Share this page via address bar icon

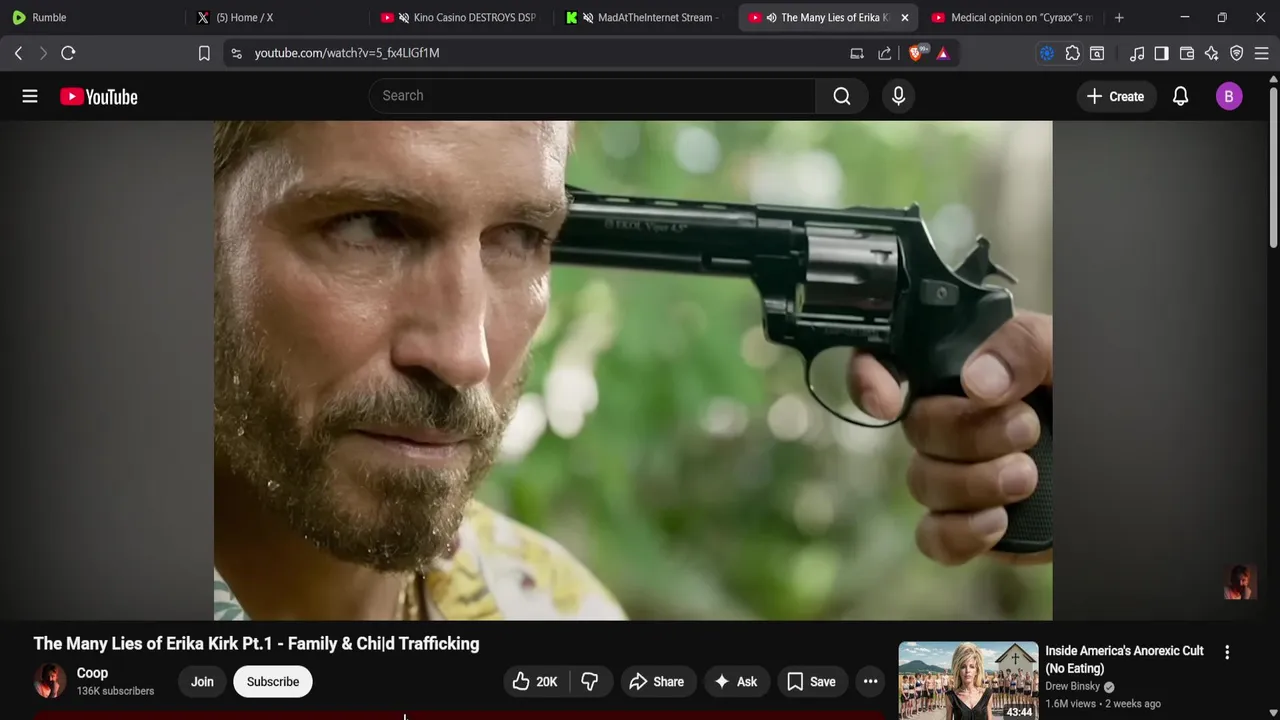click(885, 53)
